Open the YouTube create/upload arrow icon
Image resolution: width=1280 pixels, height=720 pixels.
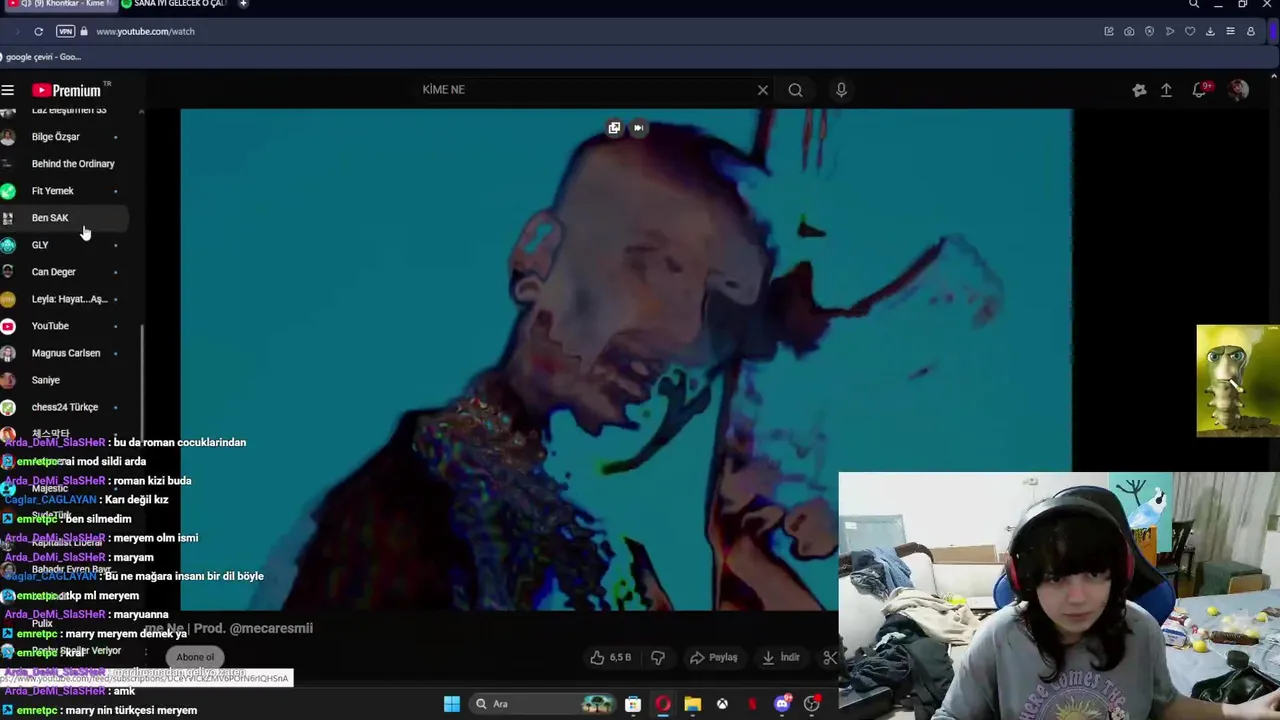pos(1166,90)
